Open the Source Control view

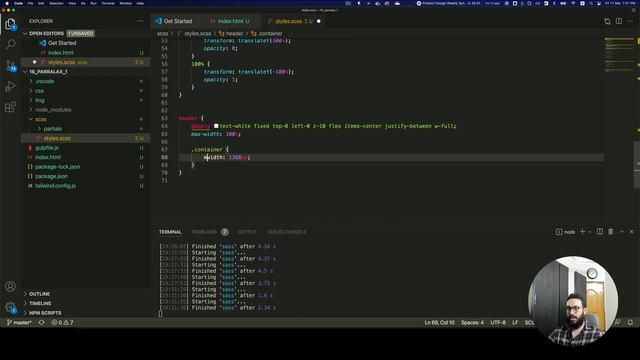[x=11, y=65]
